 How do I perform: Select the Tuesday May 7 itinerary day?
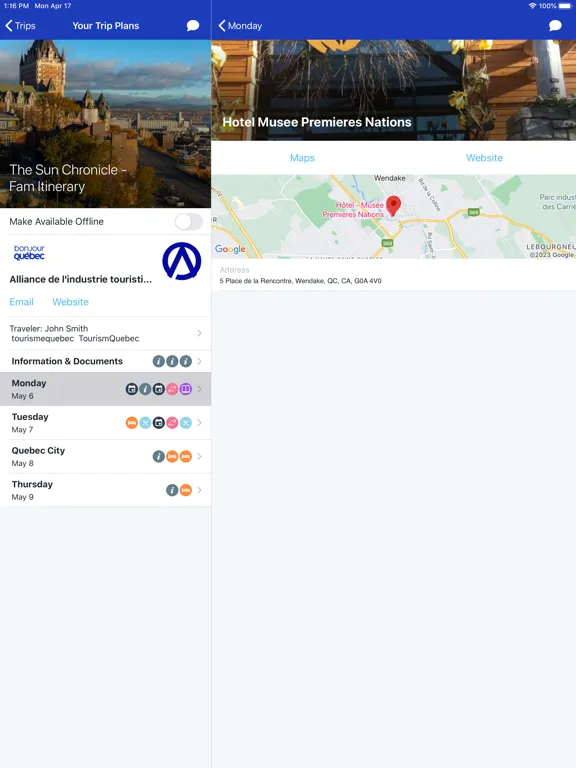coord(105,423)
